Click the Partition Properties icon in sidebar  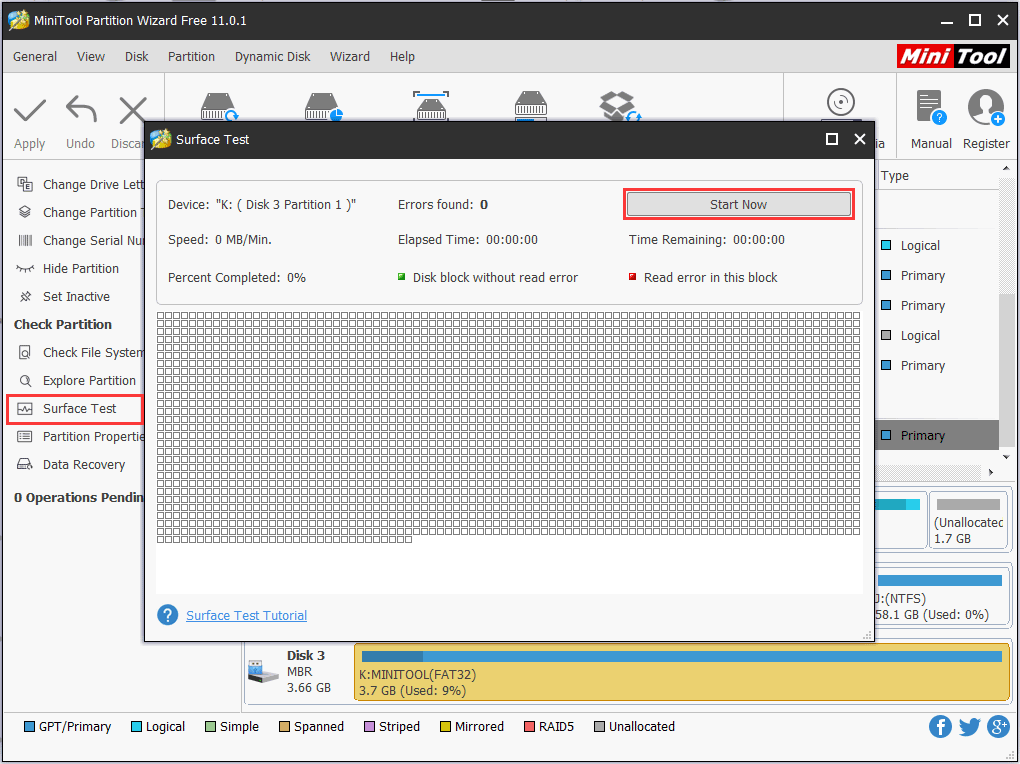point(25,437)
